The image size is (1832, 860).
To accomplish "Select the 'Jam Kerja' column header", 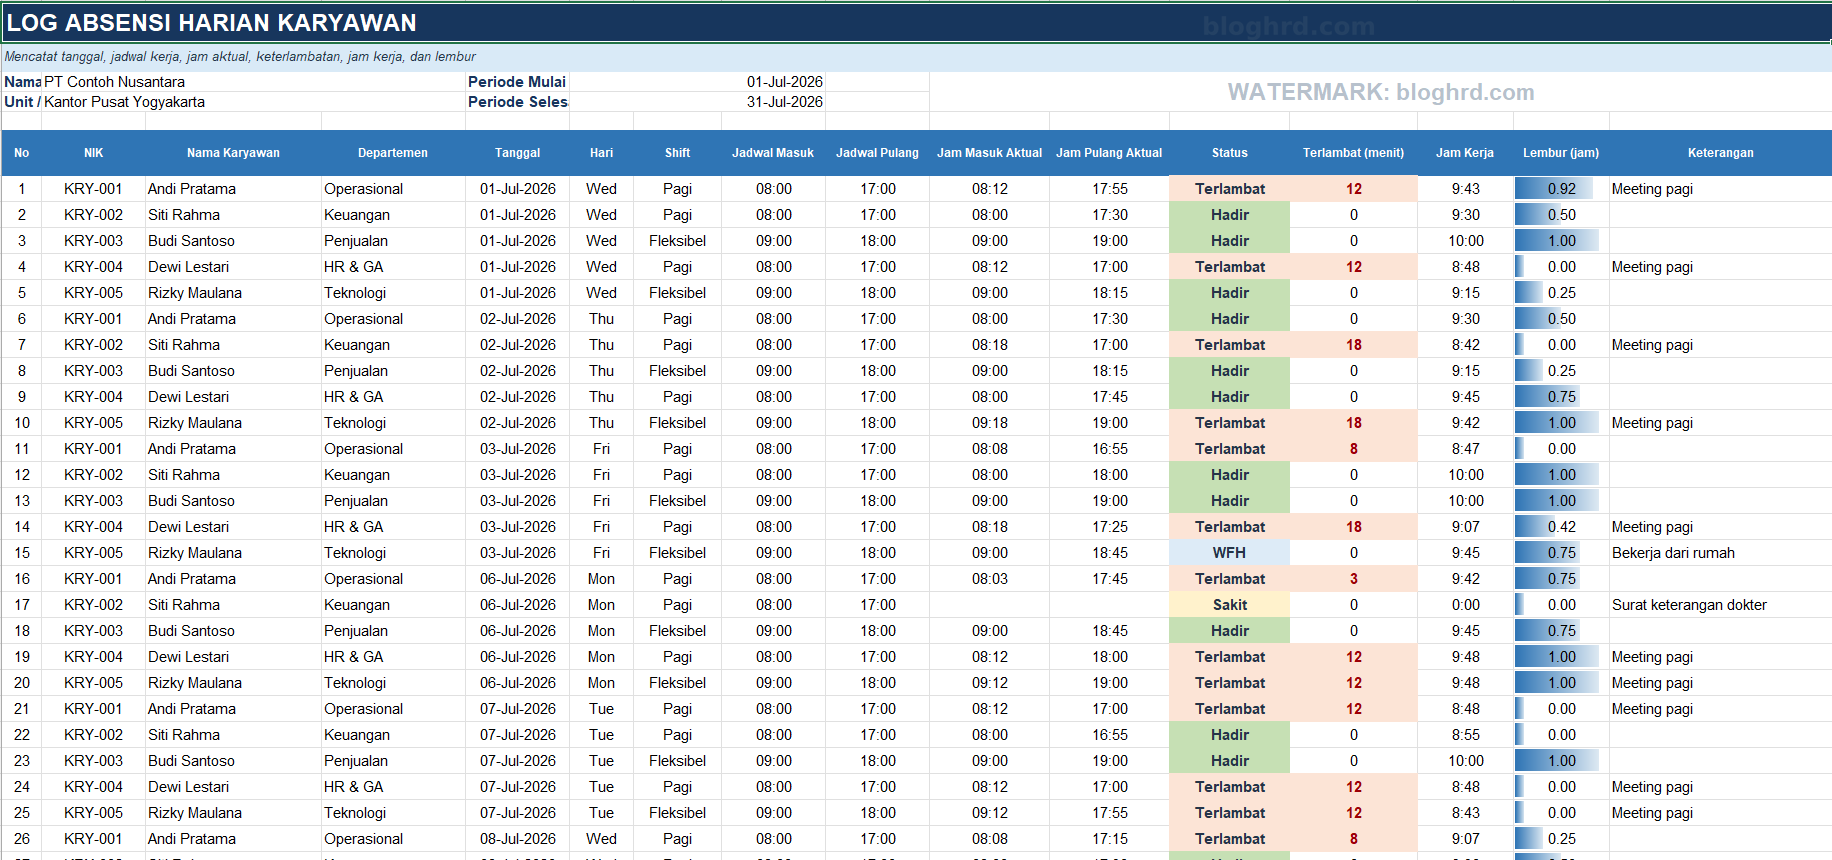I will click(x=1465, y=153).
